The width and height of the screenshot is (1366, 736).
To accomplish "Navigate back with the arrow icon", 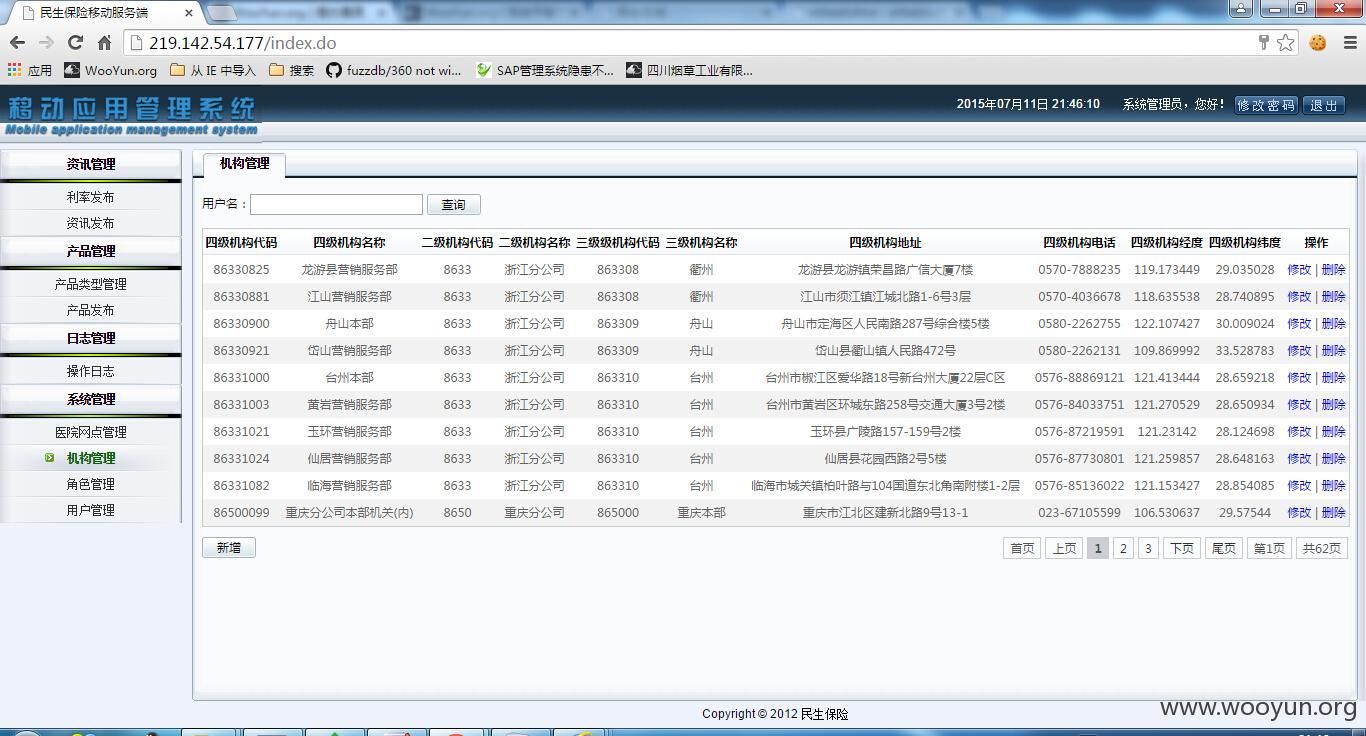I will (x=17, y=43).
